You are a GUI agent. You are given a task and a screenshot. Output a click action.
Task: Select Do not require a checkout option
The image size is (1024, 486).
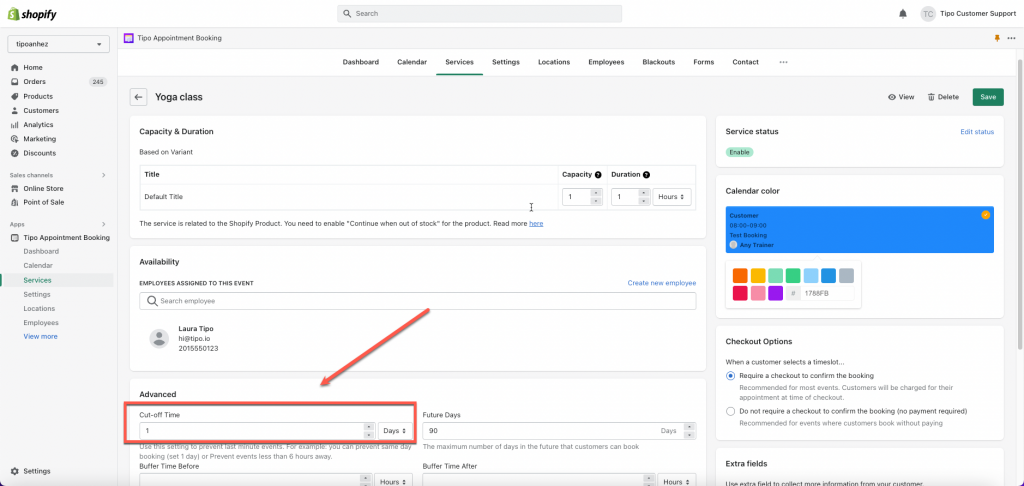click(x=730, y=412)
